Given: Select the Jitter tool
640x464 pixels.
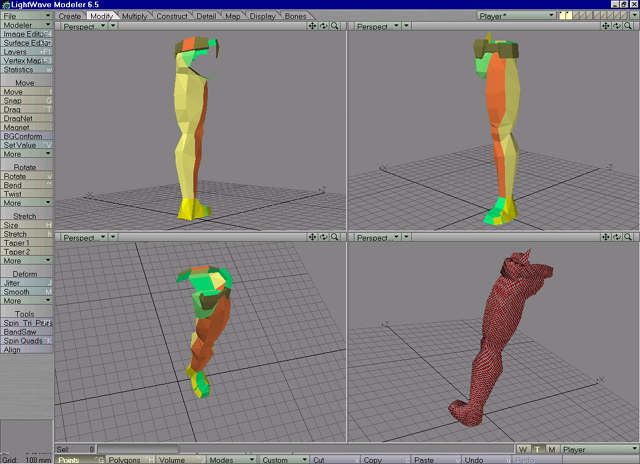Looking at the screenshot, I should 27,282.
